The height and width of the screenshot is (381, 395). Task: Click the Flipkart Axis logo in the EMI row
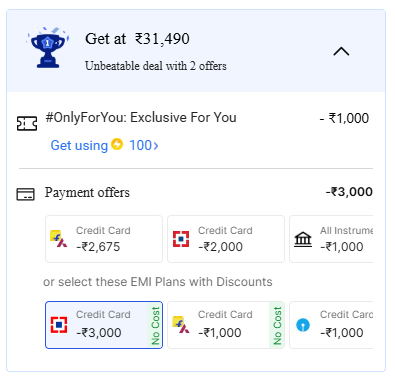coord(181,324)
